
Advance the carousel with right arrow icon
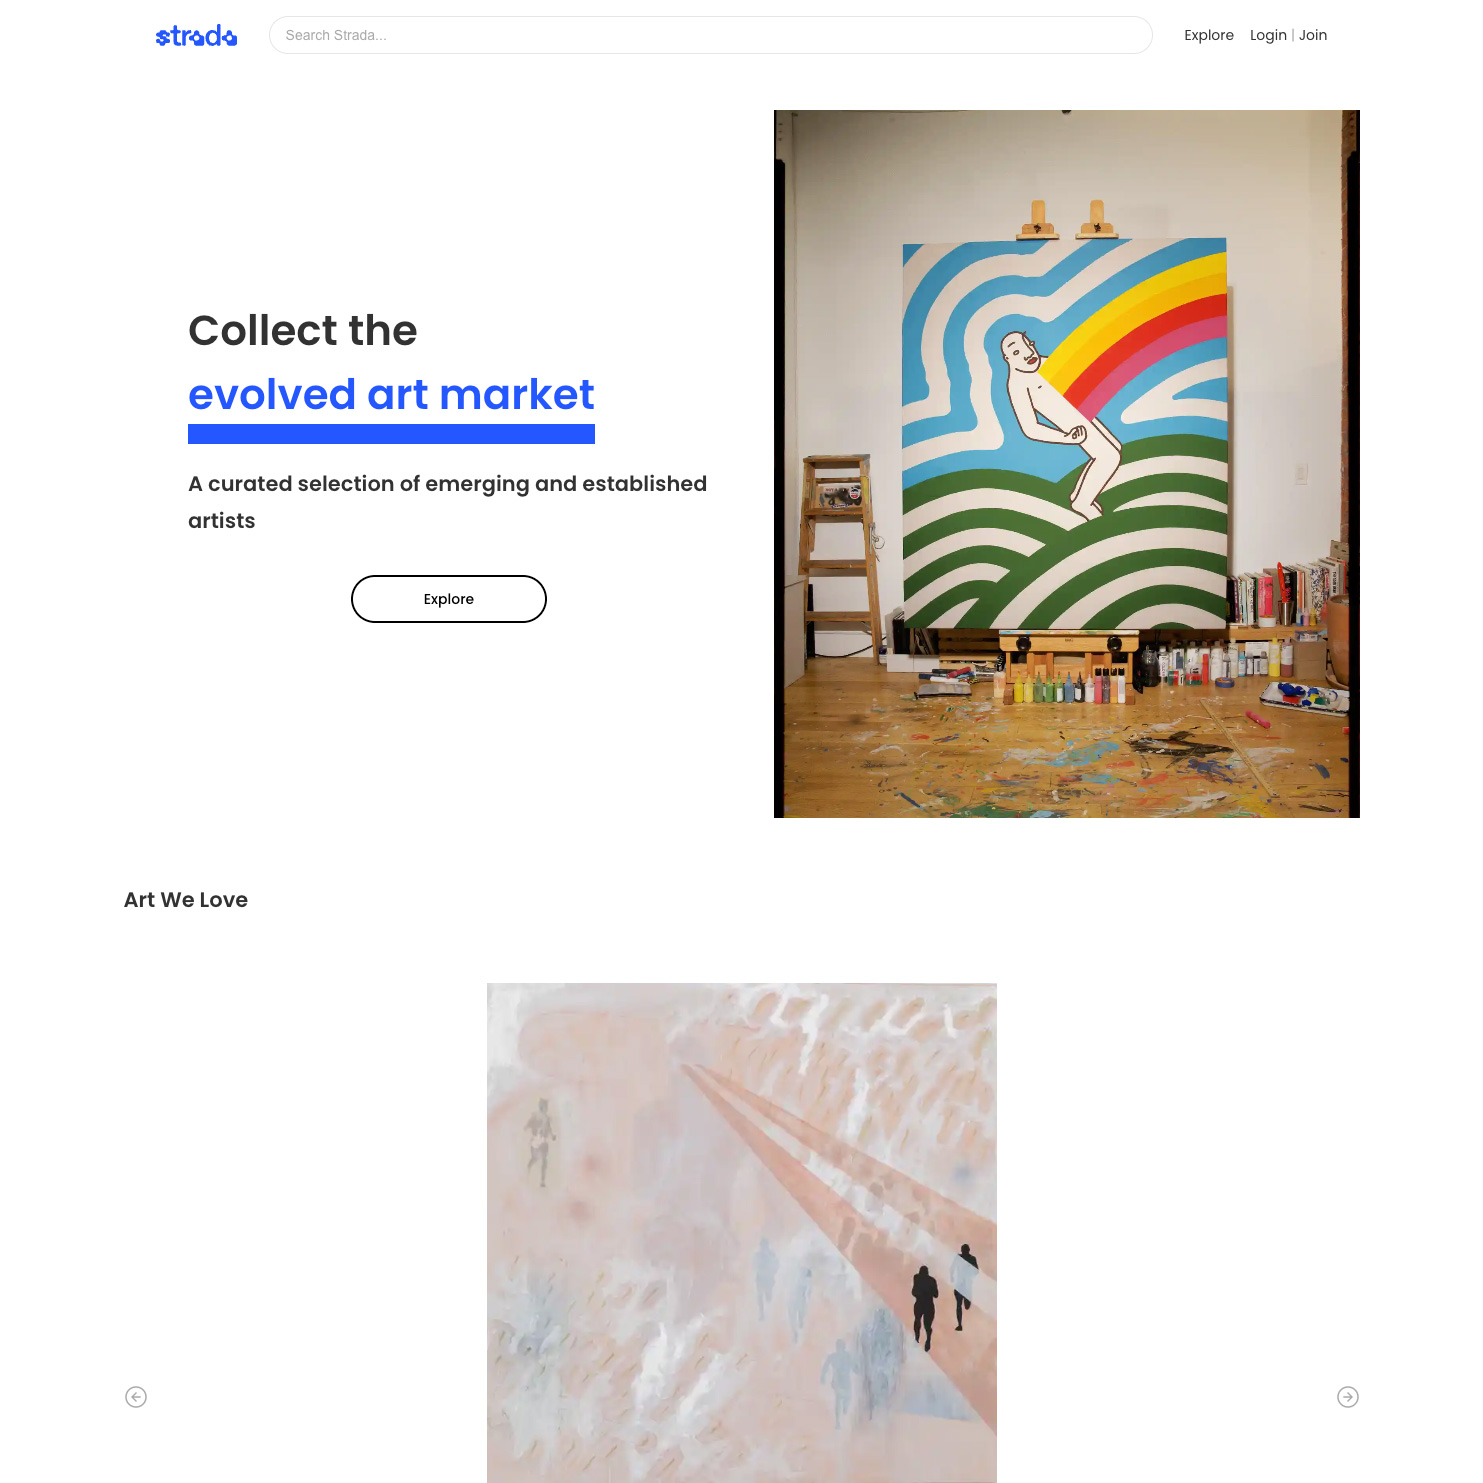click(1348, 1397)
